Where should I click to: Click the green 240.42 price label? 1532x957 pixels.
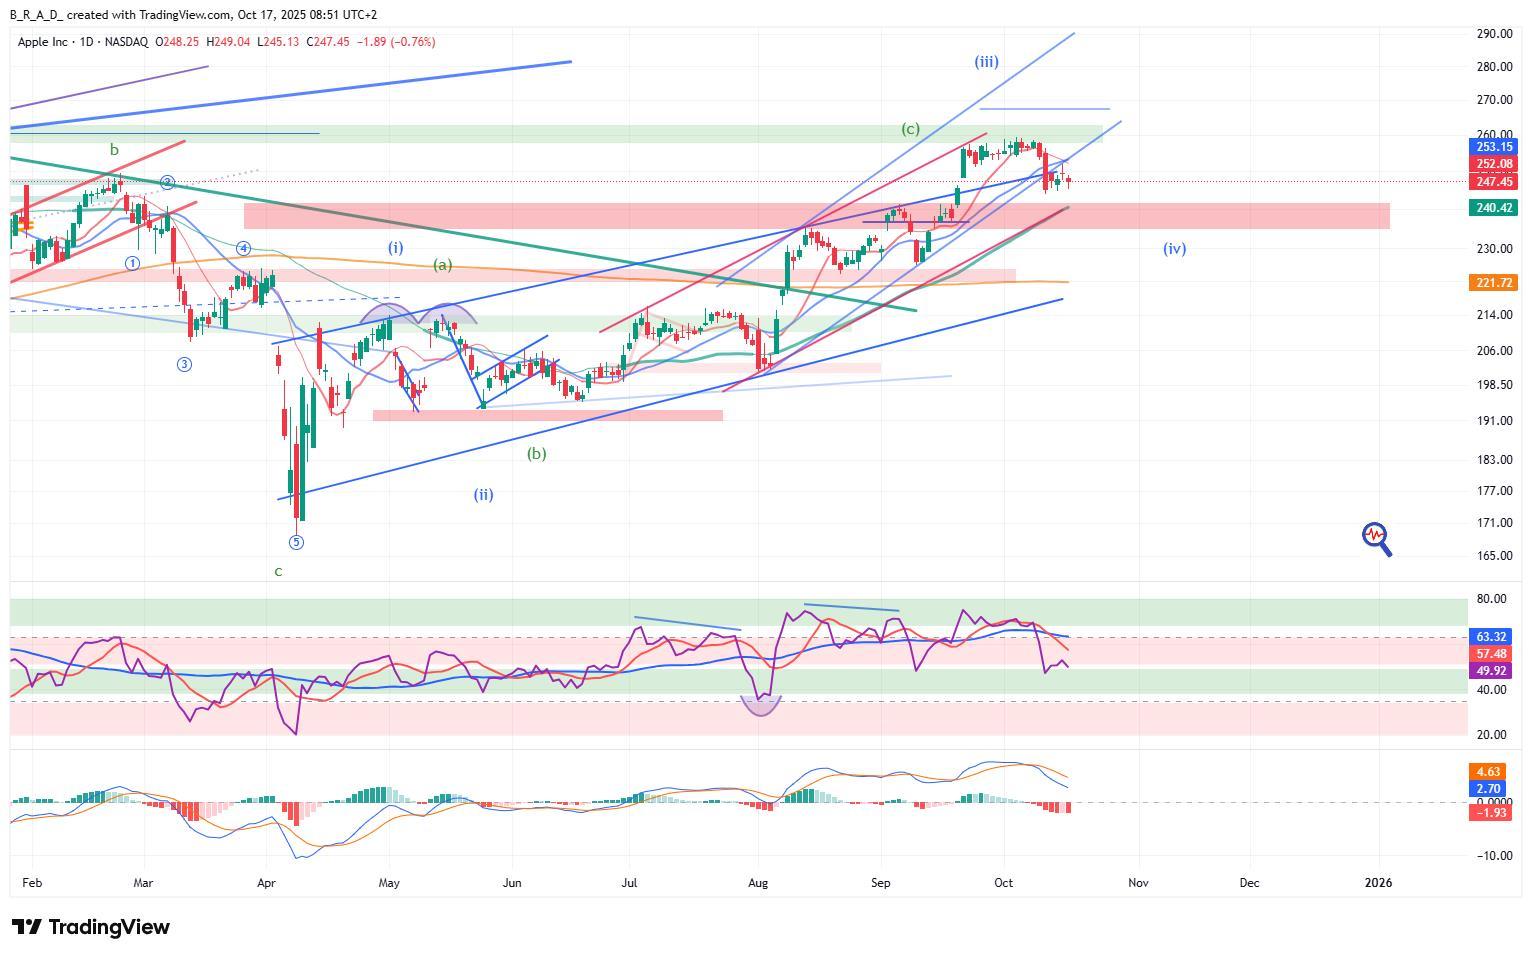click(x=1493, y=208)
